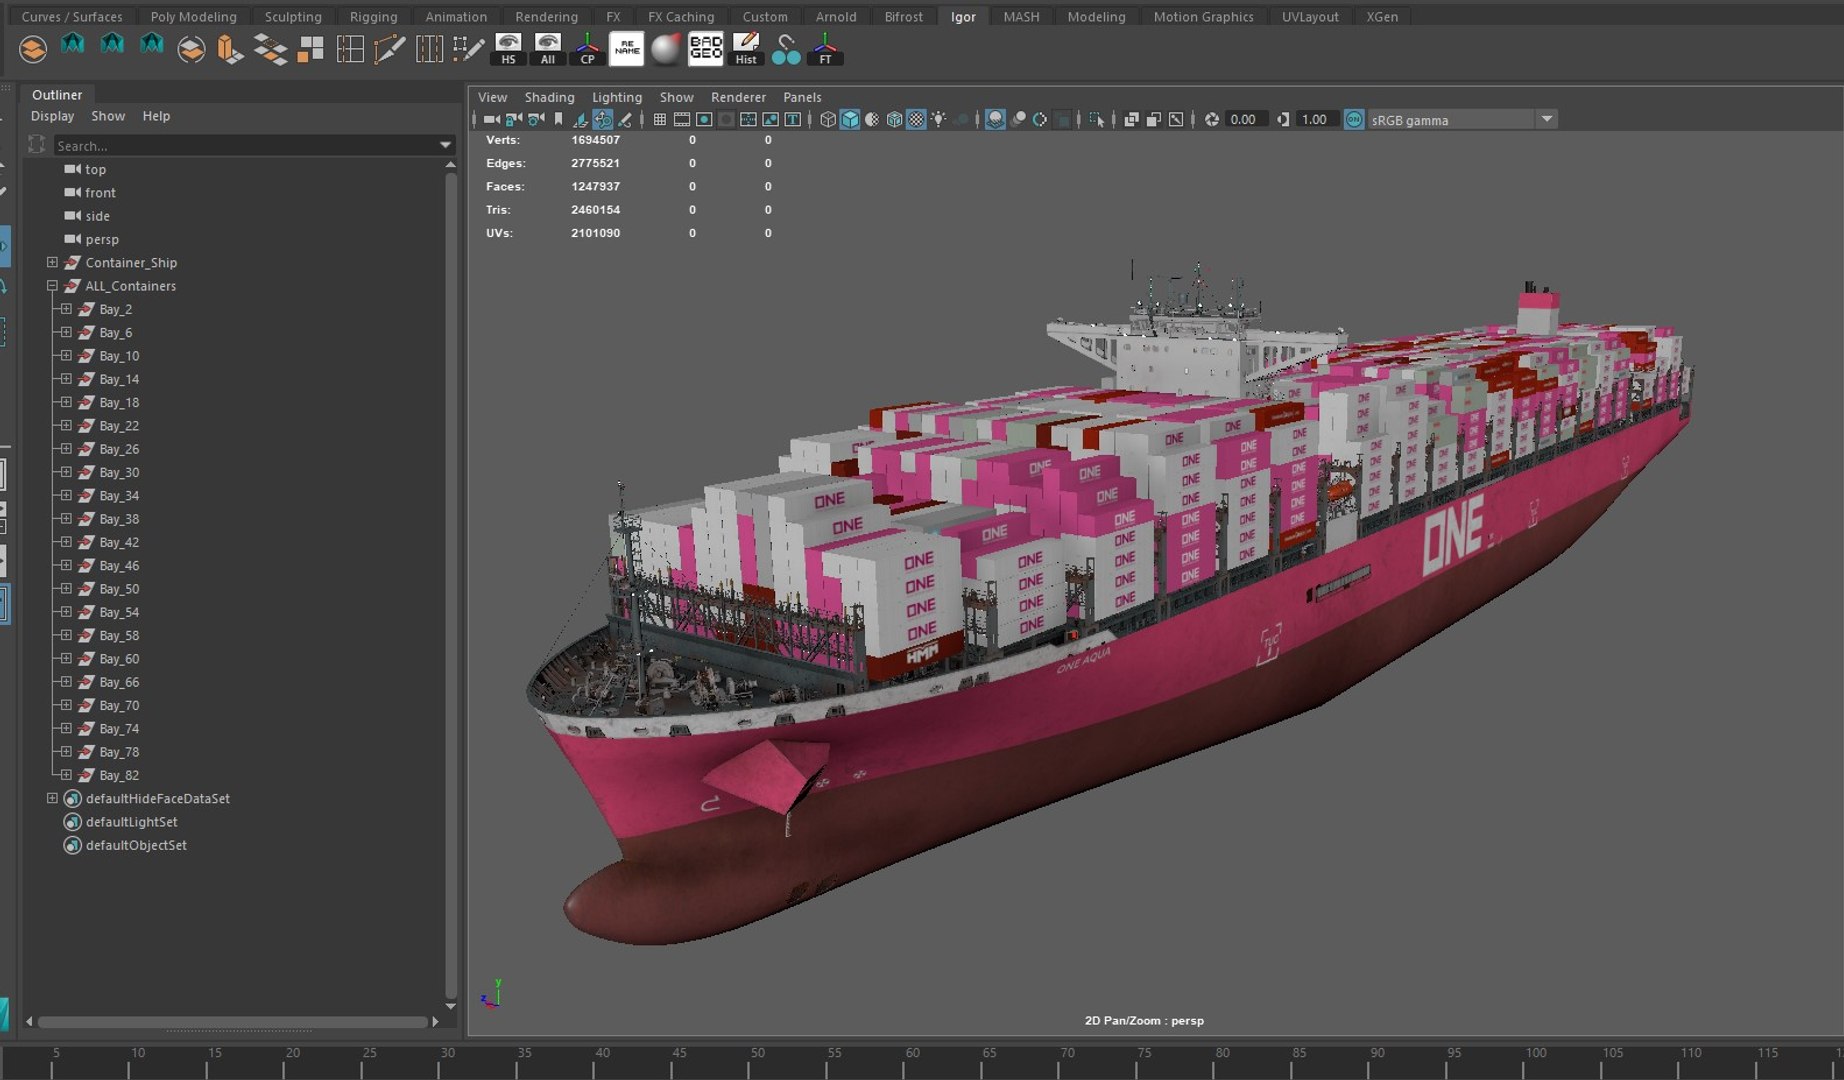Toggle use all lights bulb icon
The image size is (1844, 1080).
tap(939, 119)
